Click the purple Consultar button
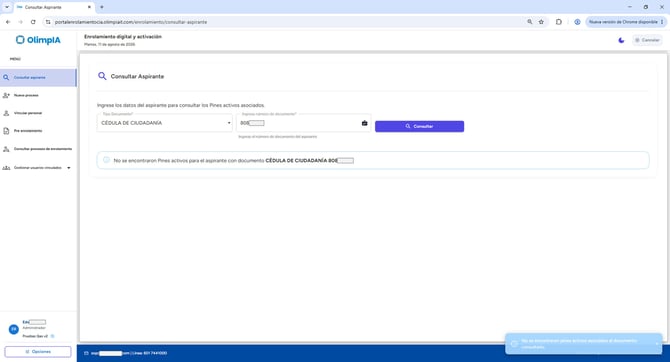This screenshot has width=670, height=362. pyautogui.click(x=419, y=127)
